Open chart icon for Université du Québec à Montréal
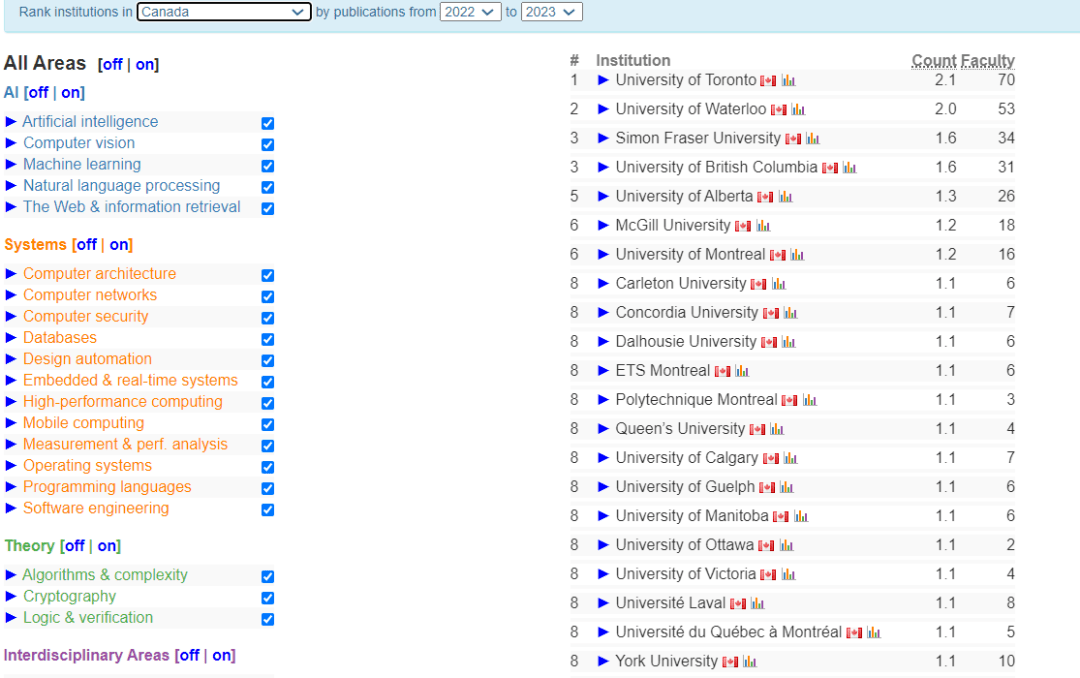The width and height of the screenshot is (1080, 678). 874,633
